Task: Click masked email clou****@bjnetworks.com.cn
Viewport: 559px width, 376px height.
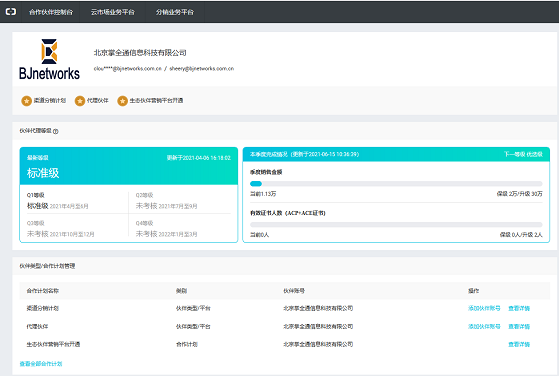Action: pos(128,68)
